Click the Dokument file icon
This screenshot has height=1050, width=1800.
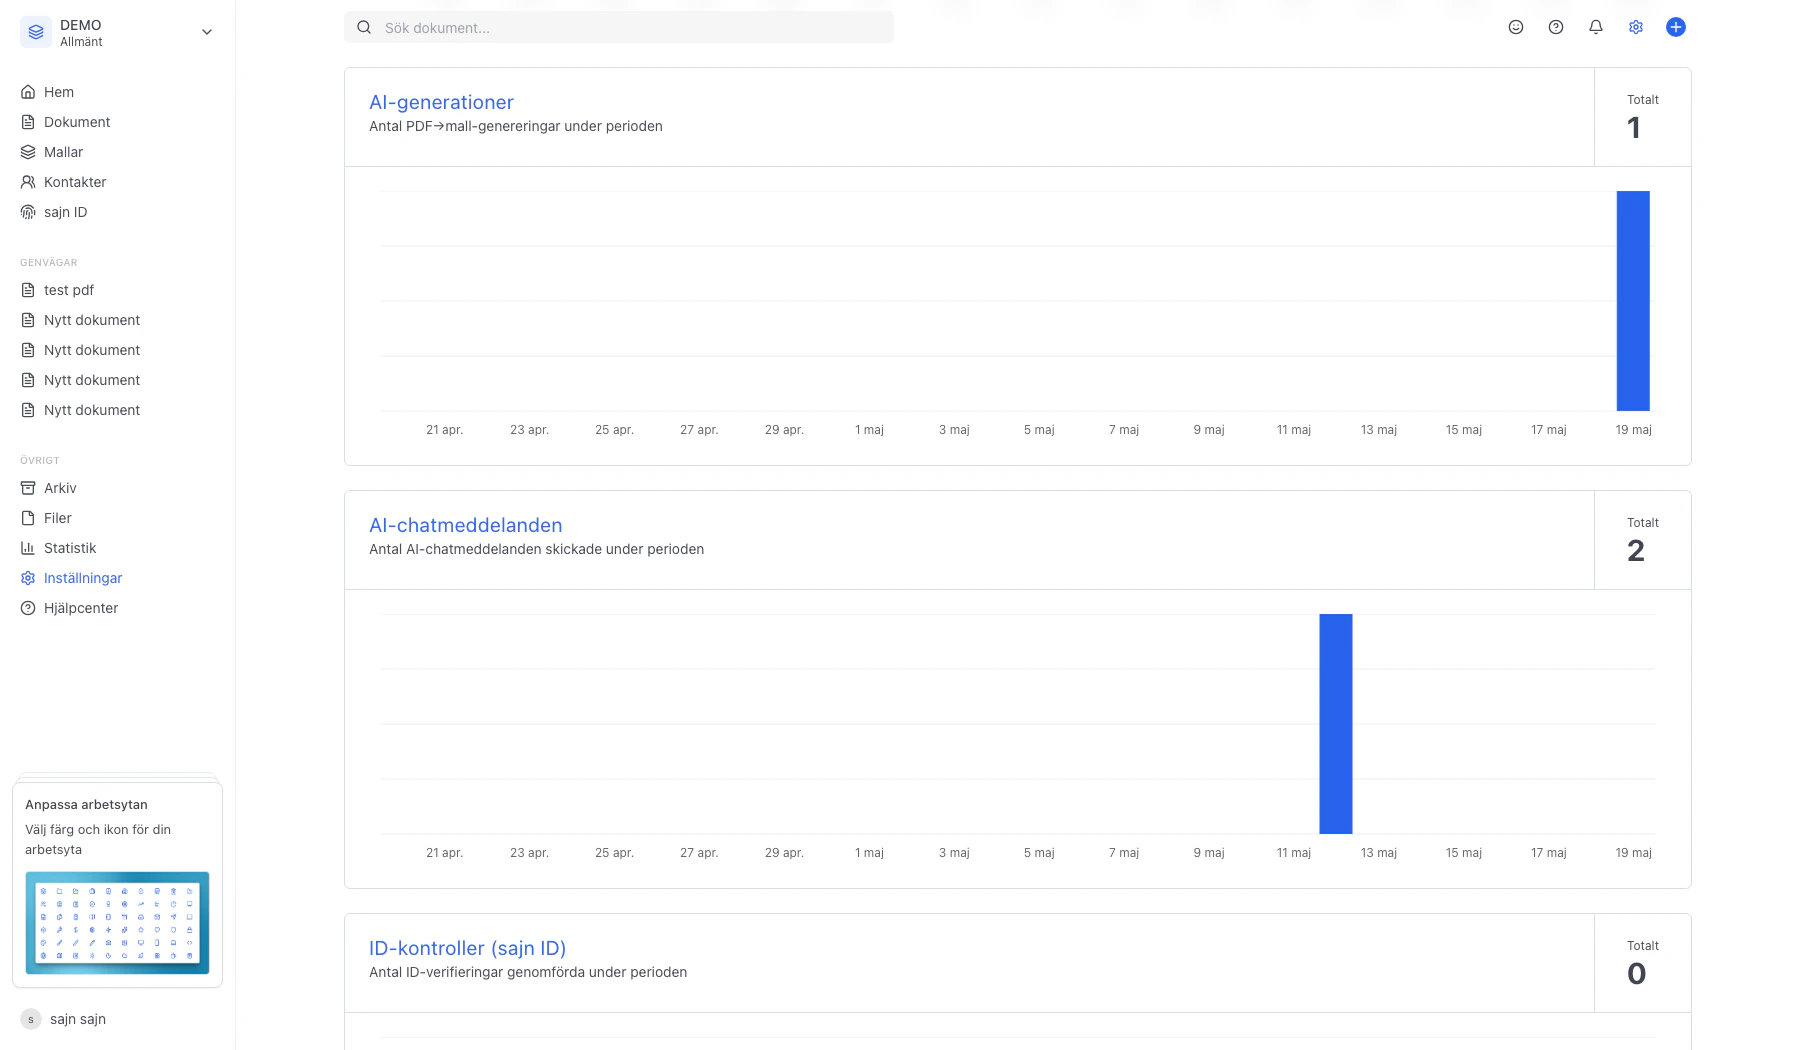28,122
